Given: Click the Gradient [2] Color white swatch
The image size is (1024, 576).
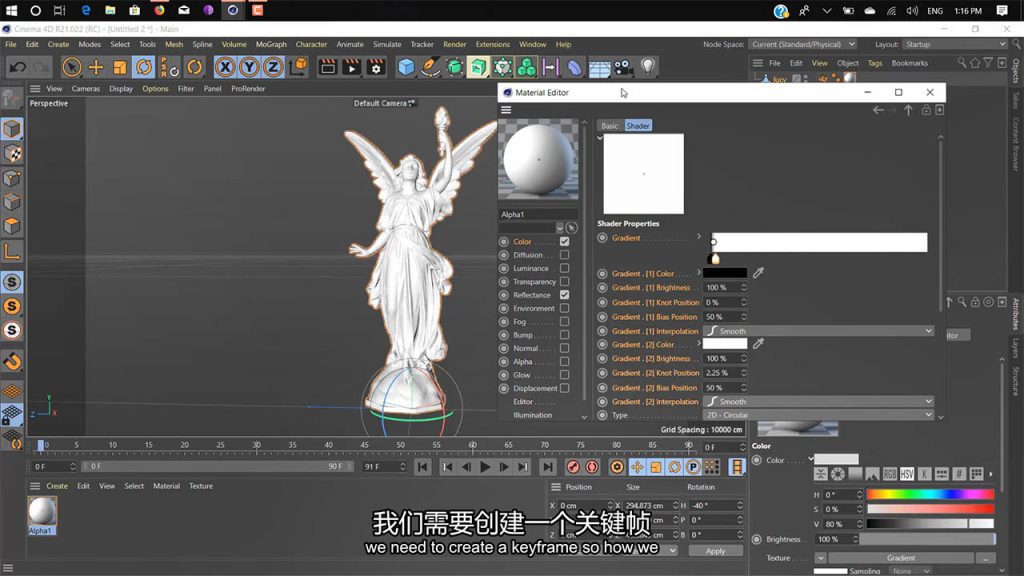Looking at the screenshot, I should 725,344.
